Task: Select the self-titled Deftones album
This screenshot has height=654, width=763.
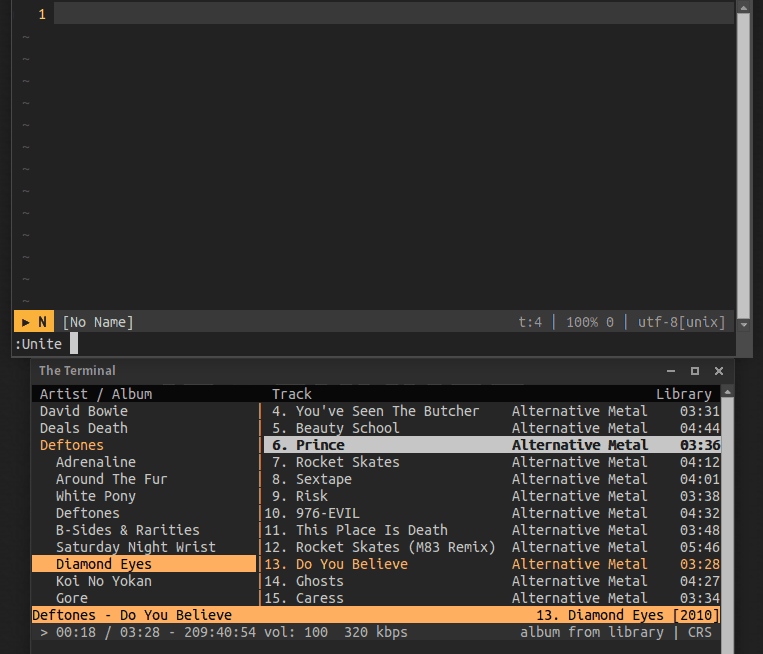Action: point(88,513)
